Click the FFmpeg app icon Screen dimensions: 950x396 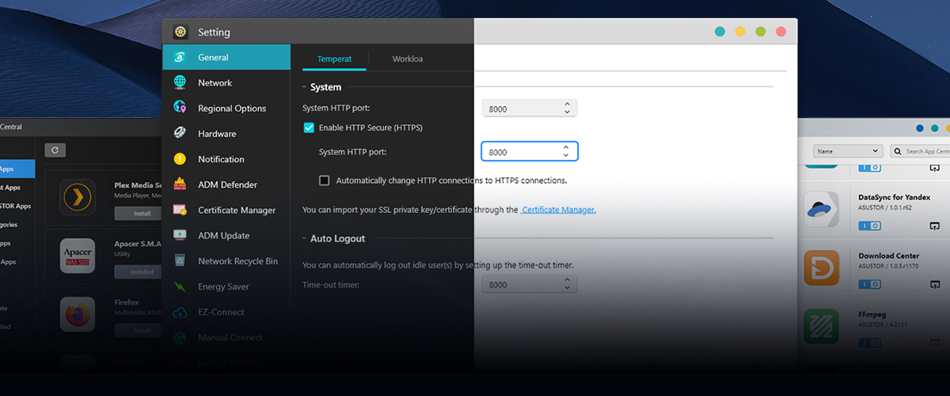point(822,326)
